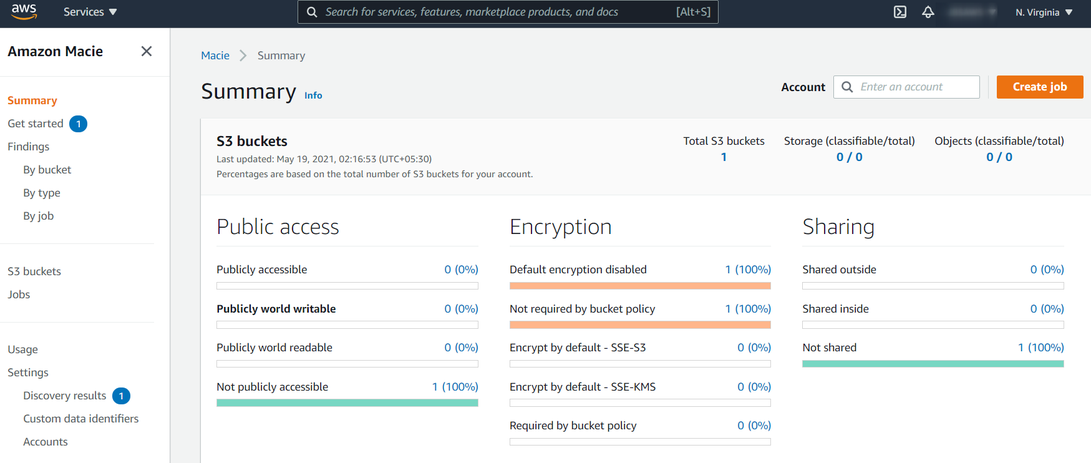Select Summary in the sidebar

point(32,100)
